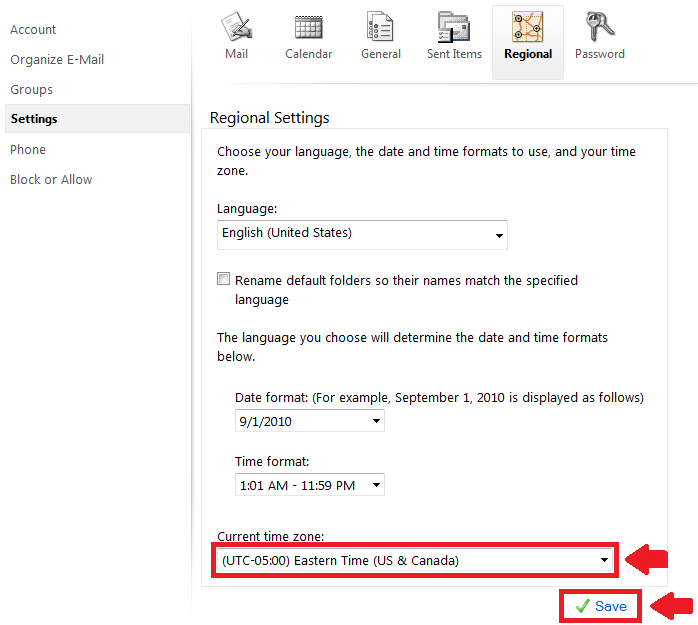Open the Mail settings icon
Viewport: 698px width, 625px height.
236,26
